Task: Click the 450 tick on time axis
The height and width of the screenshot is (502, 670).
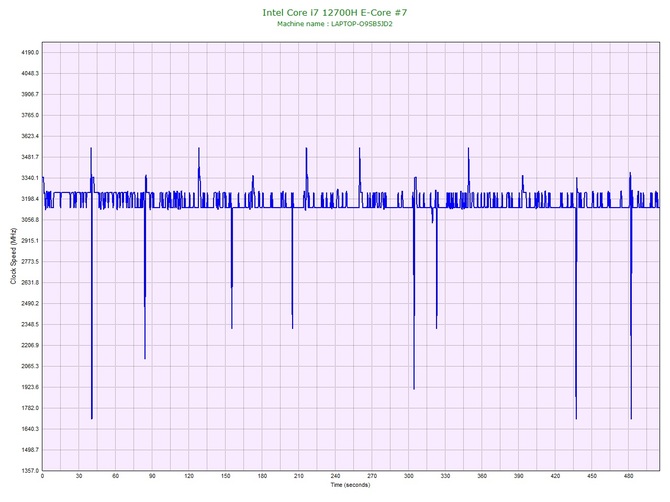Action: click(592, 476)
